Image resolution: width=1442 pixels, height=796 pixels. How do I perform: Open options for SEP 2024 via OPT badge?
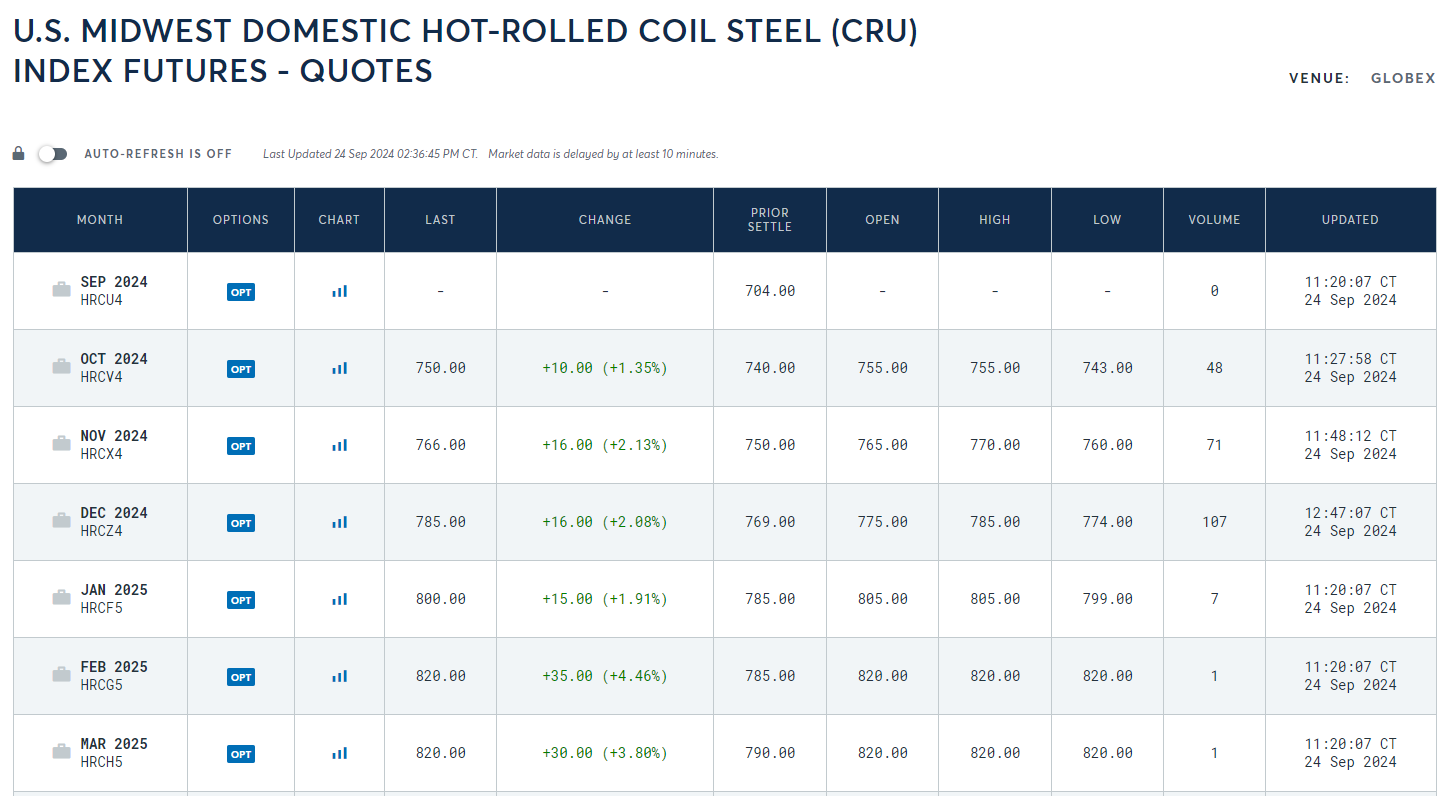pos(241,292)
